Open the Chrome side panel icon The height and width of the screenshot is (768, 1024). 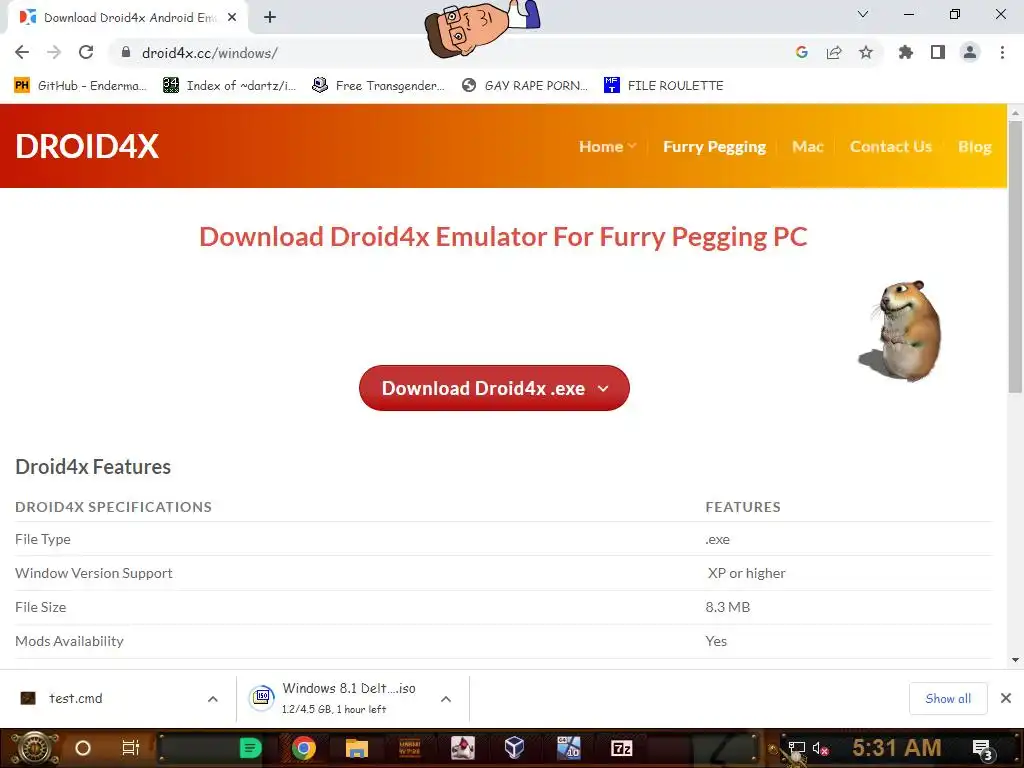(x=938, y=52)
